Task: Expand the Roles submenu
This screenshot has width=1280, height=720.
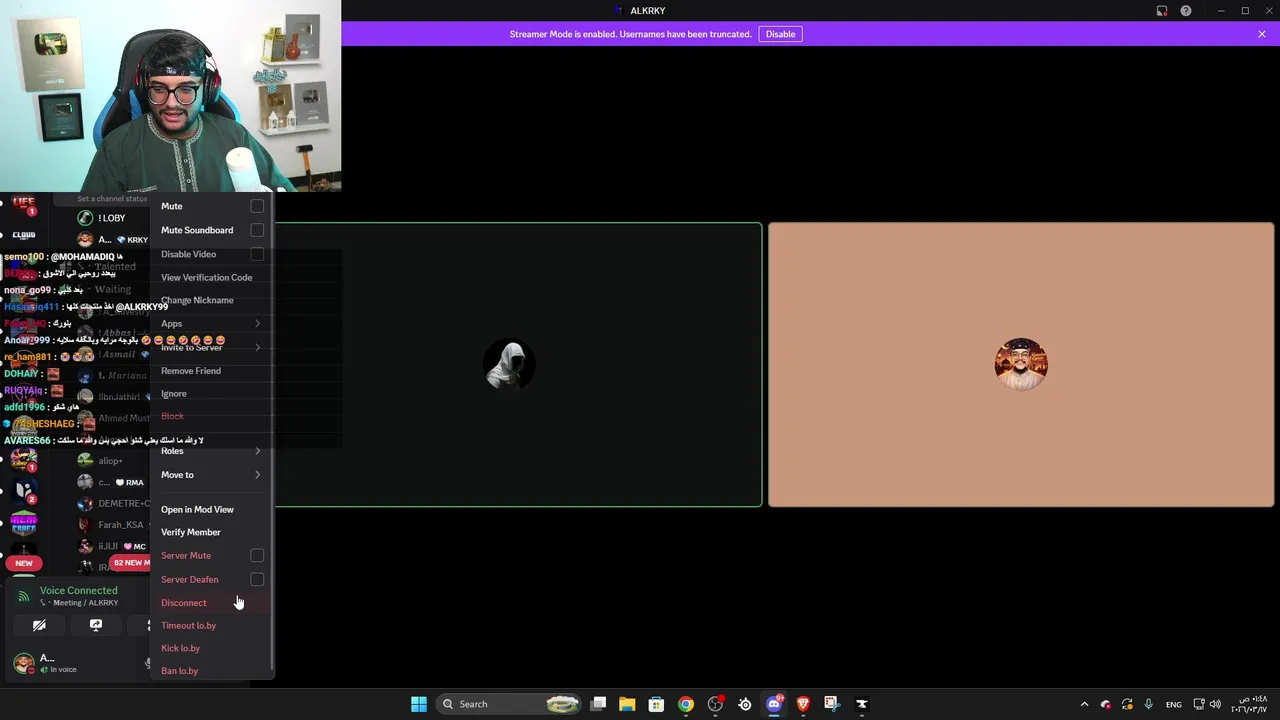Action: coord(211,451)
